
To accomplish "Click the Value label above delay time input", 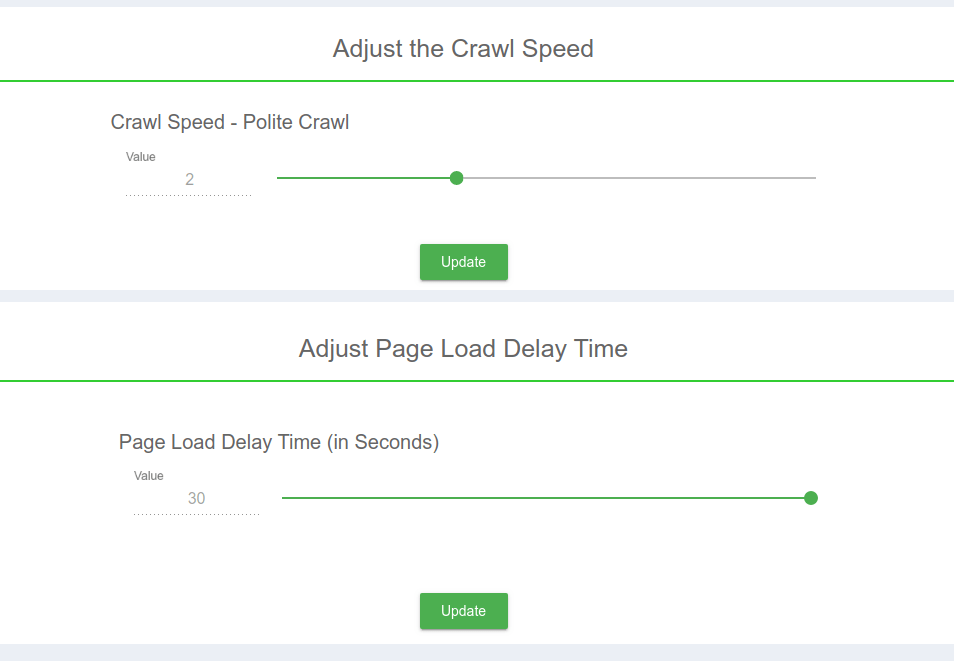I will (148, 475).
